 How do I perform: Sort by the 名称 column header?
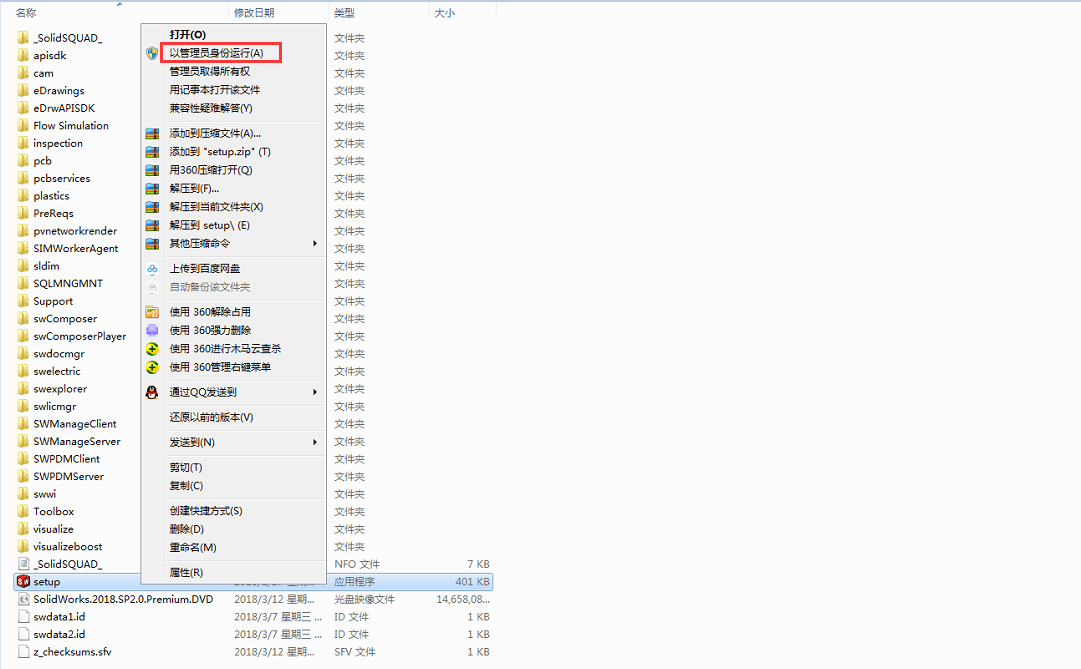[x=26, y=13]
